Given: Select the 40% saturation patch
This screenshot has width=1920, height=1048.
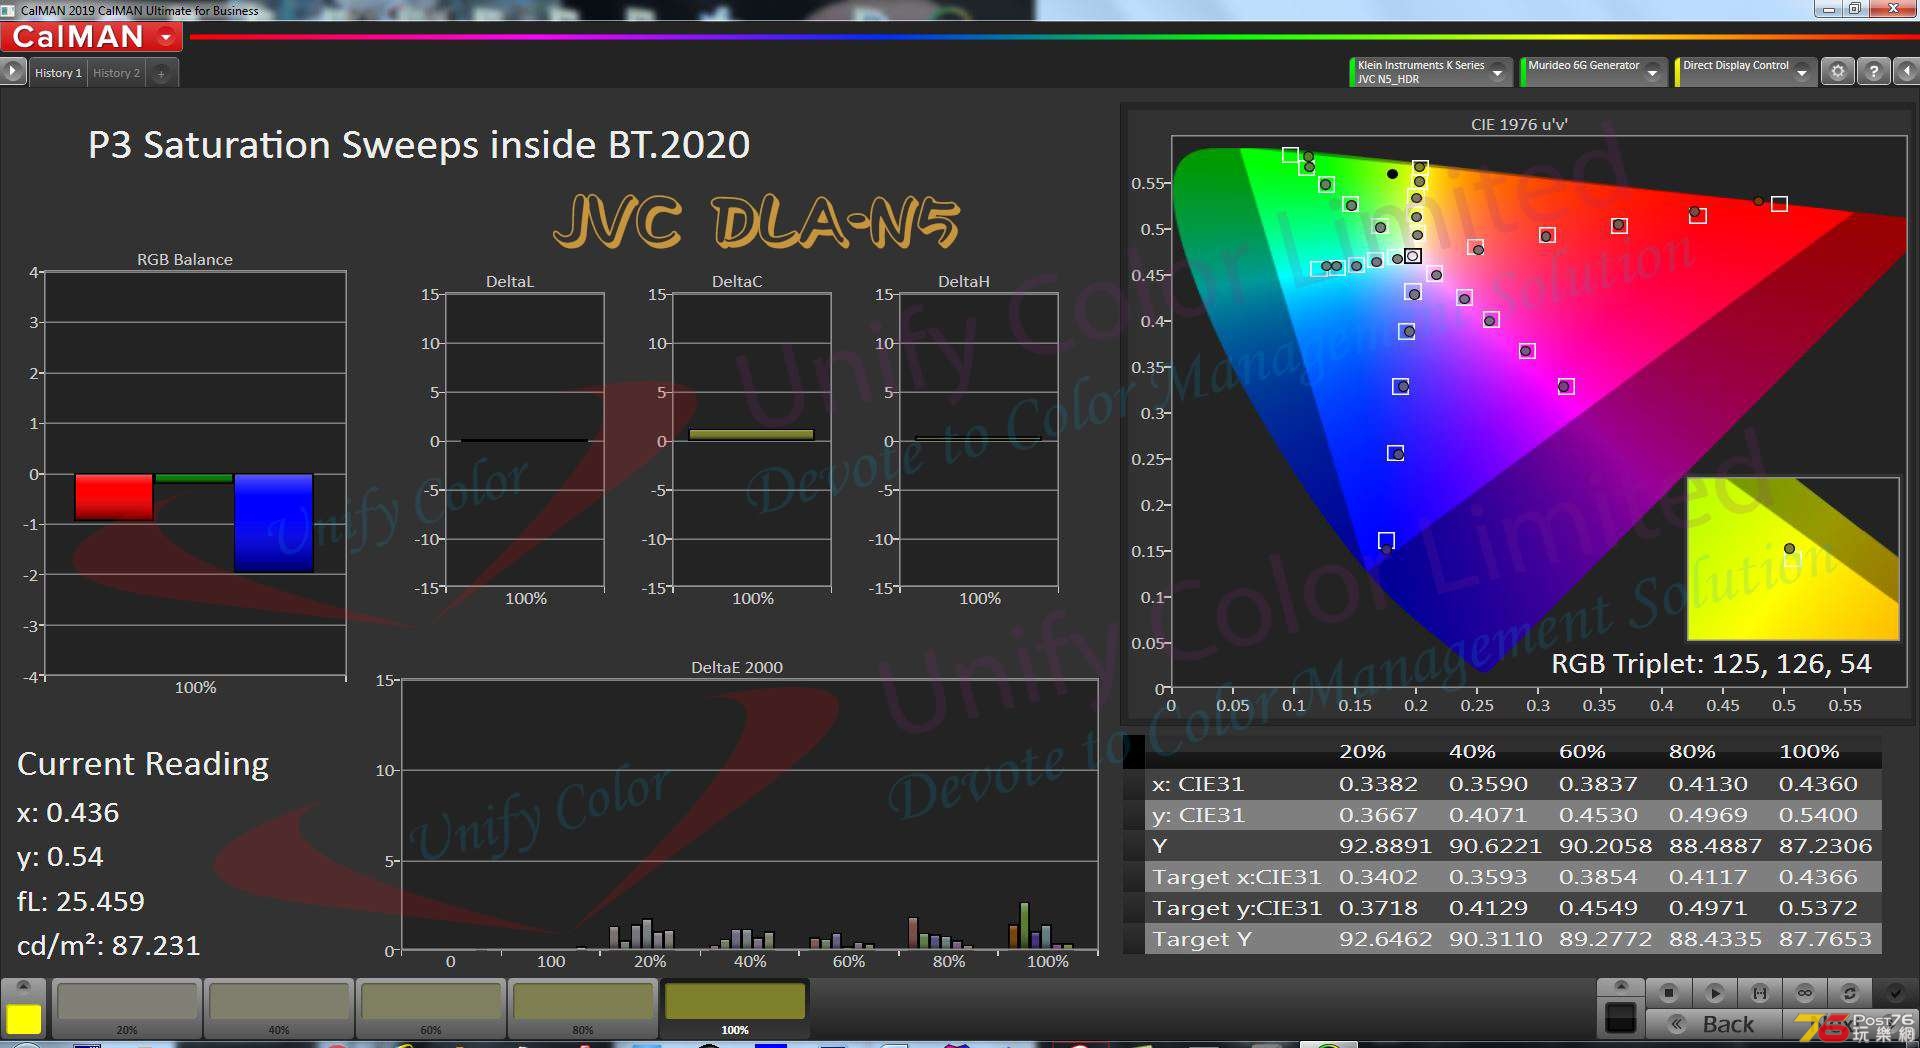Looking at the screenshot, I should click(279, 1010).
